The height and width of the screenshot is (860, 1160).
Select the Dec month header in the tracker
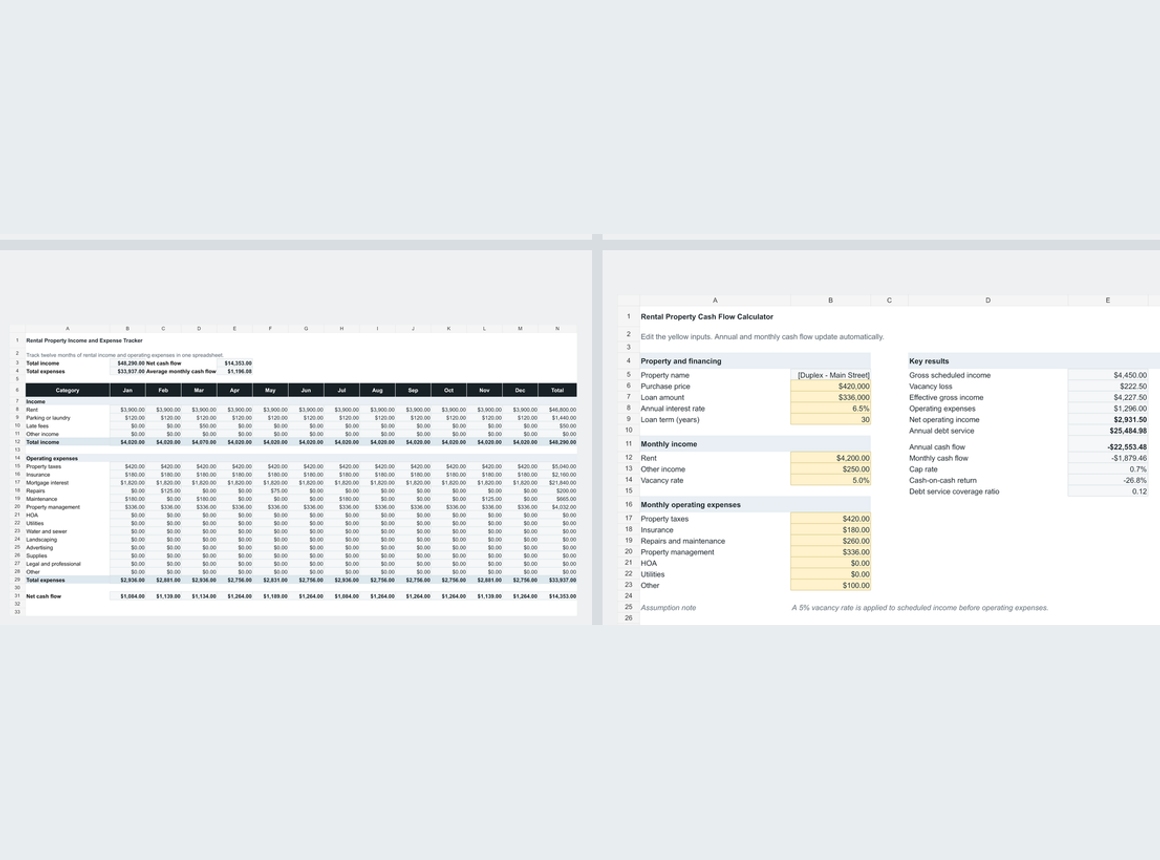click(x=520, y=390)
